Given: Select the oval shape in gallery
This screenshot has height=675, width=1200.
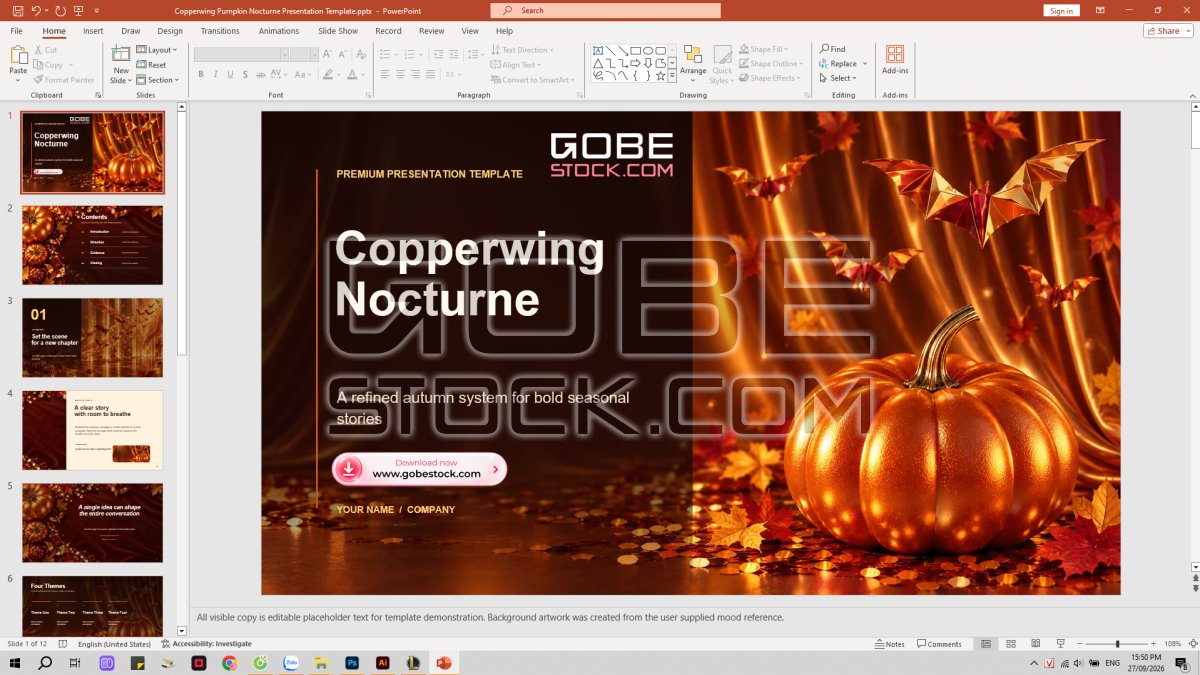Looking at the screenshot, I should (x=648, y=50).
